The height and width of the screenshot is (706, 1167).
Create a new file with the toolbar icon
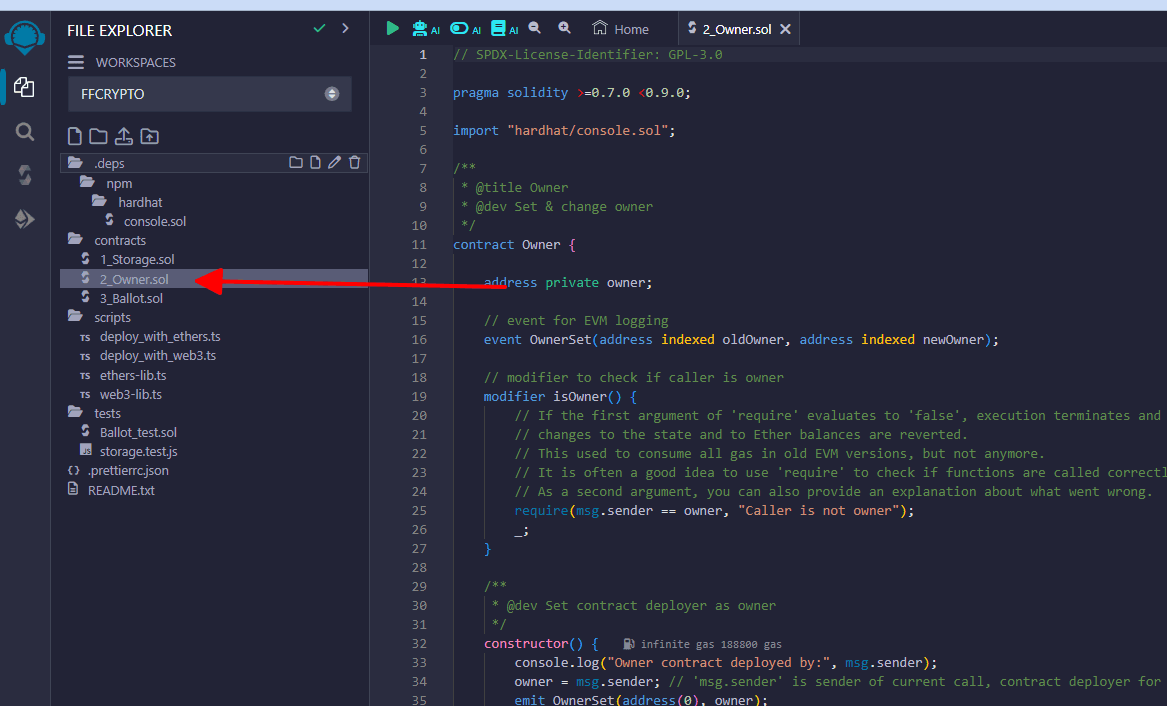74,136
